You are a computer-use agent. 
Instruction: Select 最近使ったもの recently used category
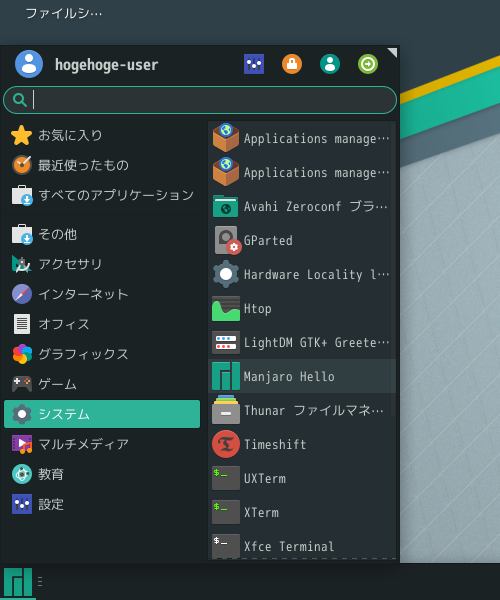102,165
